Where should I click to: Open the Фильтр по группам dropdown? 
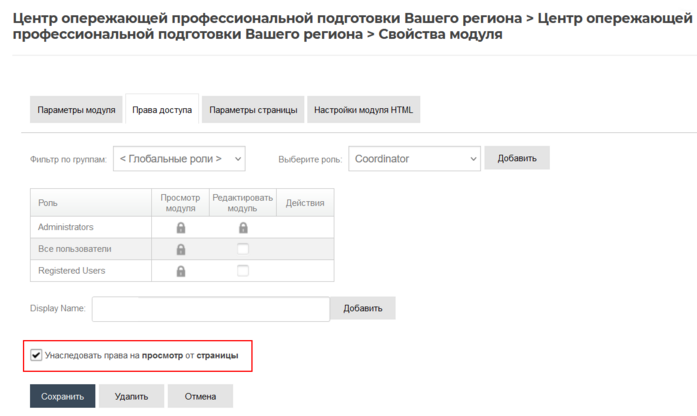(179, 158)
